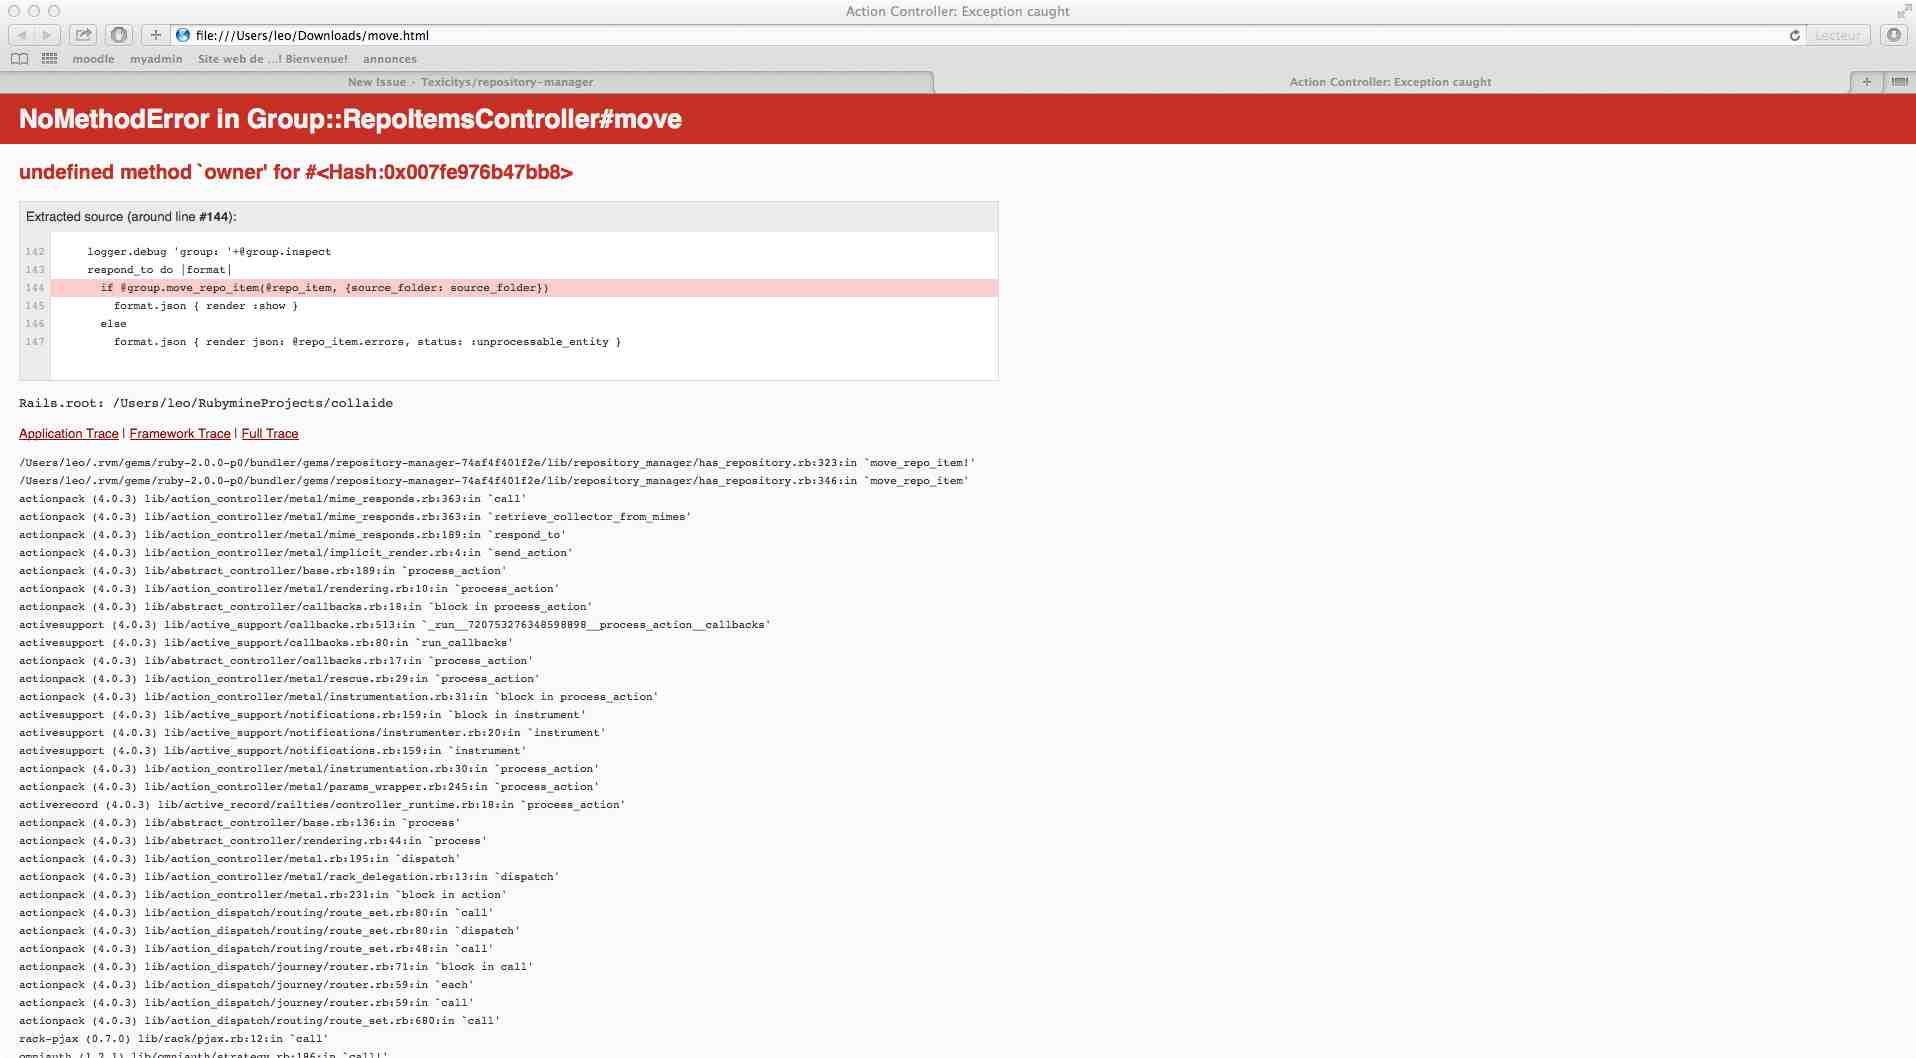The width and height of the screenshot is (1916, 1058).
Task: Reload the page with the refresh icon
Action: [x=1795, y=35]
